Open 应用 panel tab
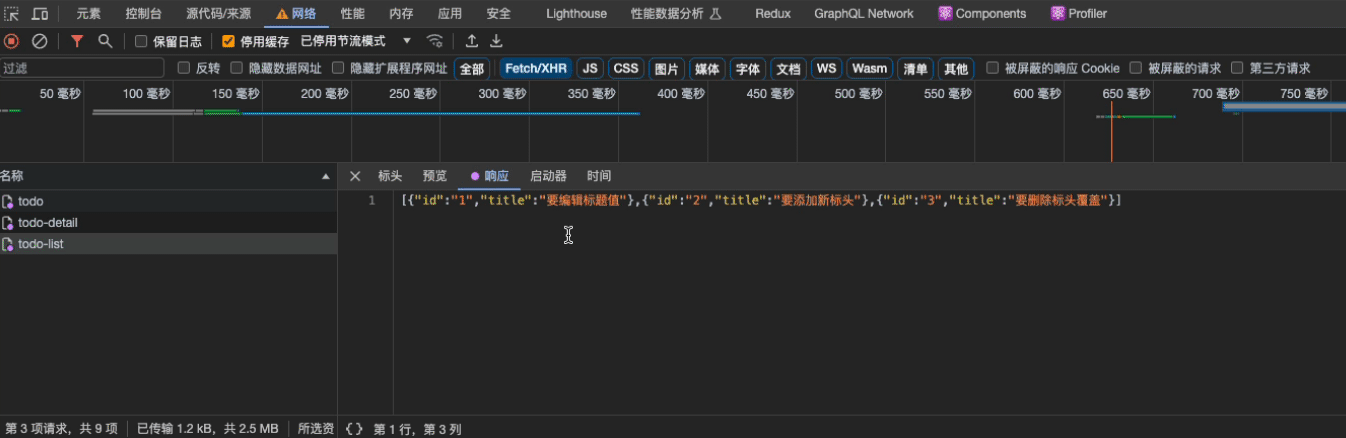The image size is (1346, 438). (450, 14)
